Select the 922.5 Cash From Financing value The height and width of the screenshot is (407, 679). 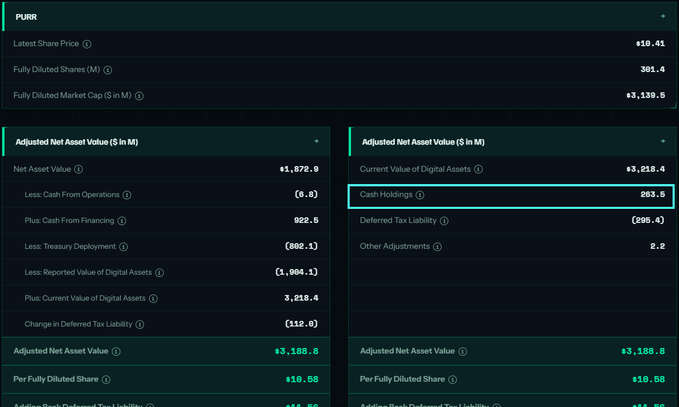pyautogui.click(x=306, y=220)
